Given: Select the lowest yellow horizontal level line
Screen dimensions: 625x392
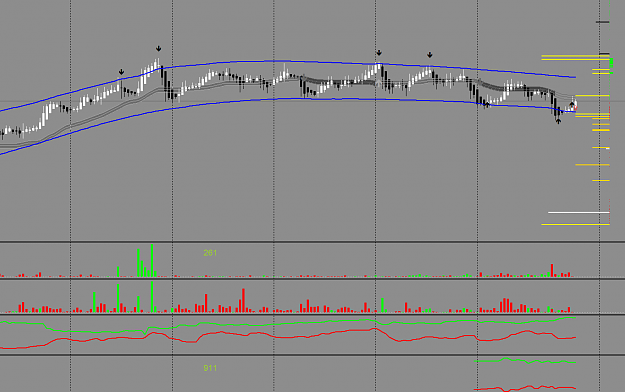Looking at the screenshot, I should click(576, 225).
